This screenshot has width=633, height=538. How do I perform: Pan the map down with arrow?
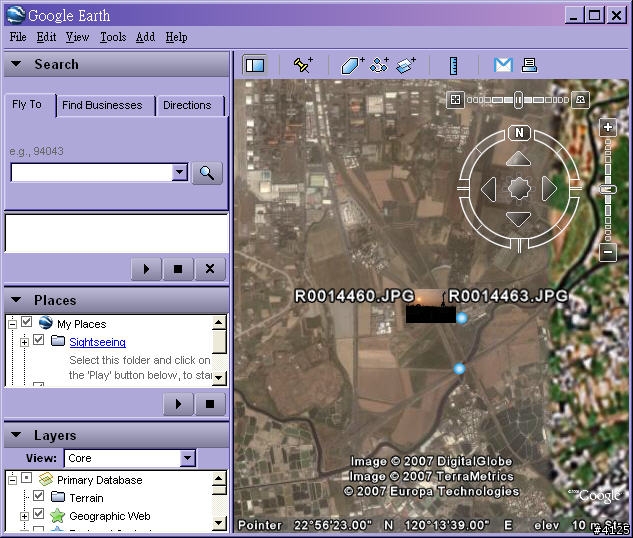click(518, 219)
